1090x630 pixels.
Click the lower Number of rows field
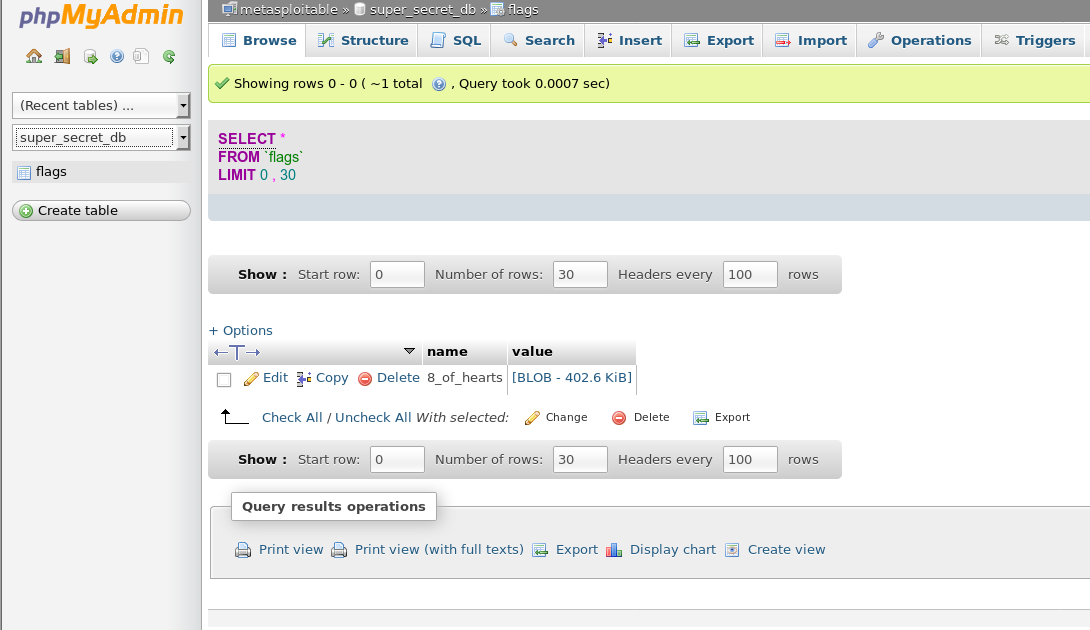580,460
